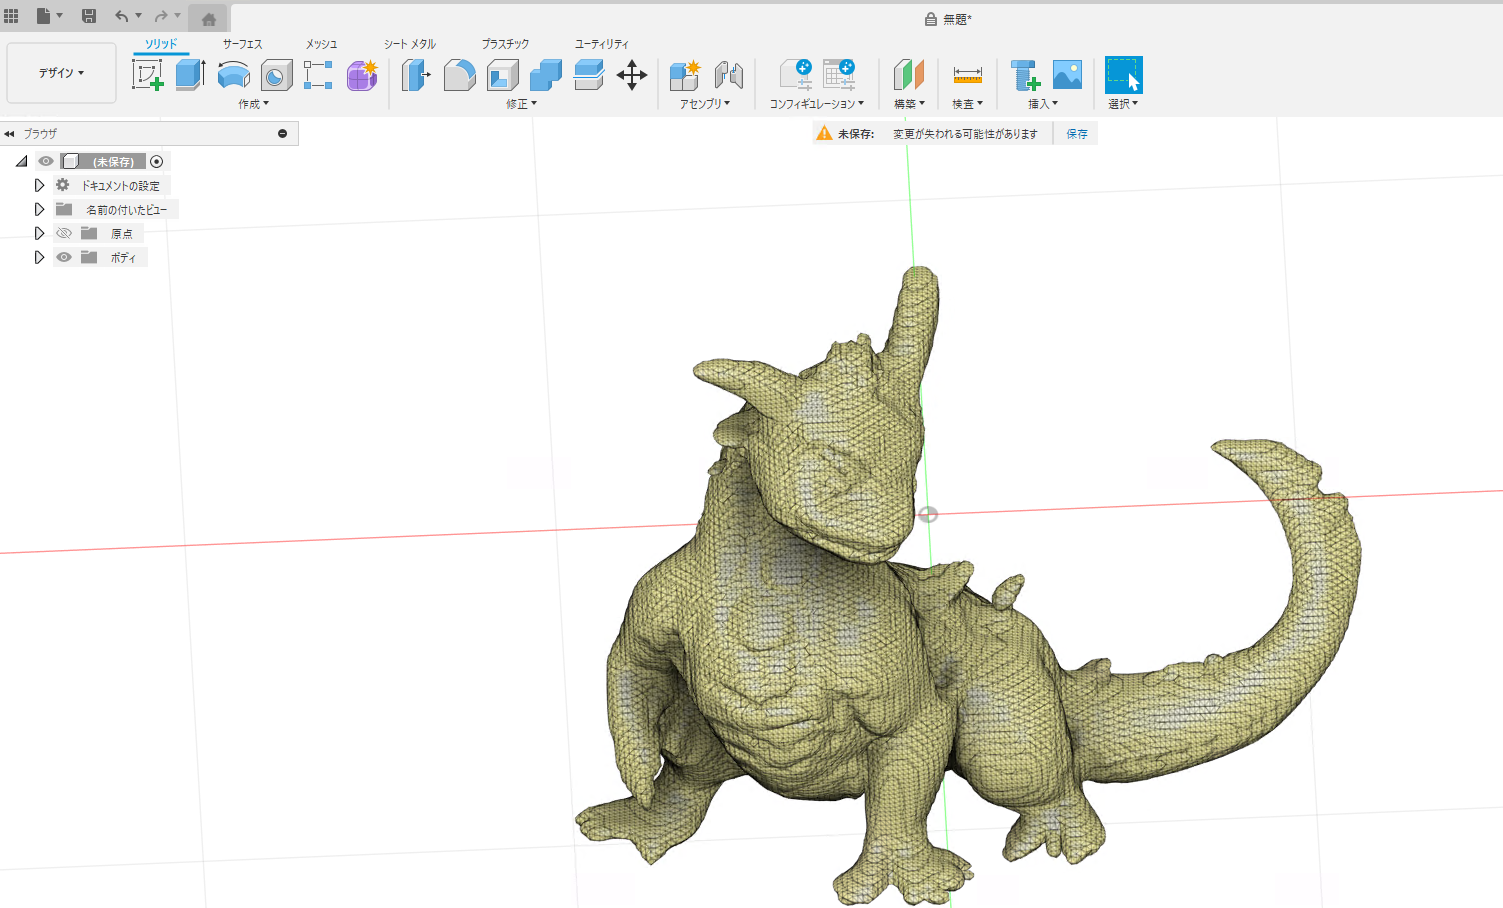Viewport: 1503px width, 908px height.
Task: Switch to the プラスチック tab
Action: (x=505, y=44)
